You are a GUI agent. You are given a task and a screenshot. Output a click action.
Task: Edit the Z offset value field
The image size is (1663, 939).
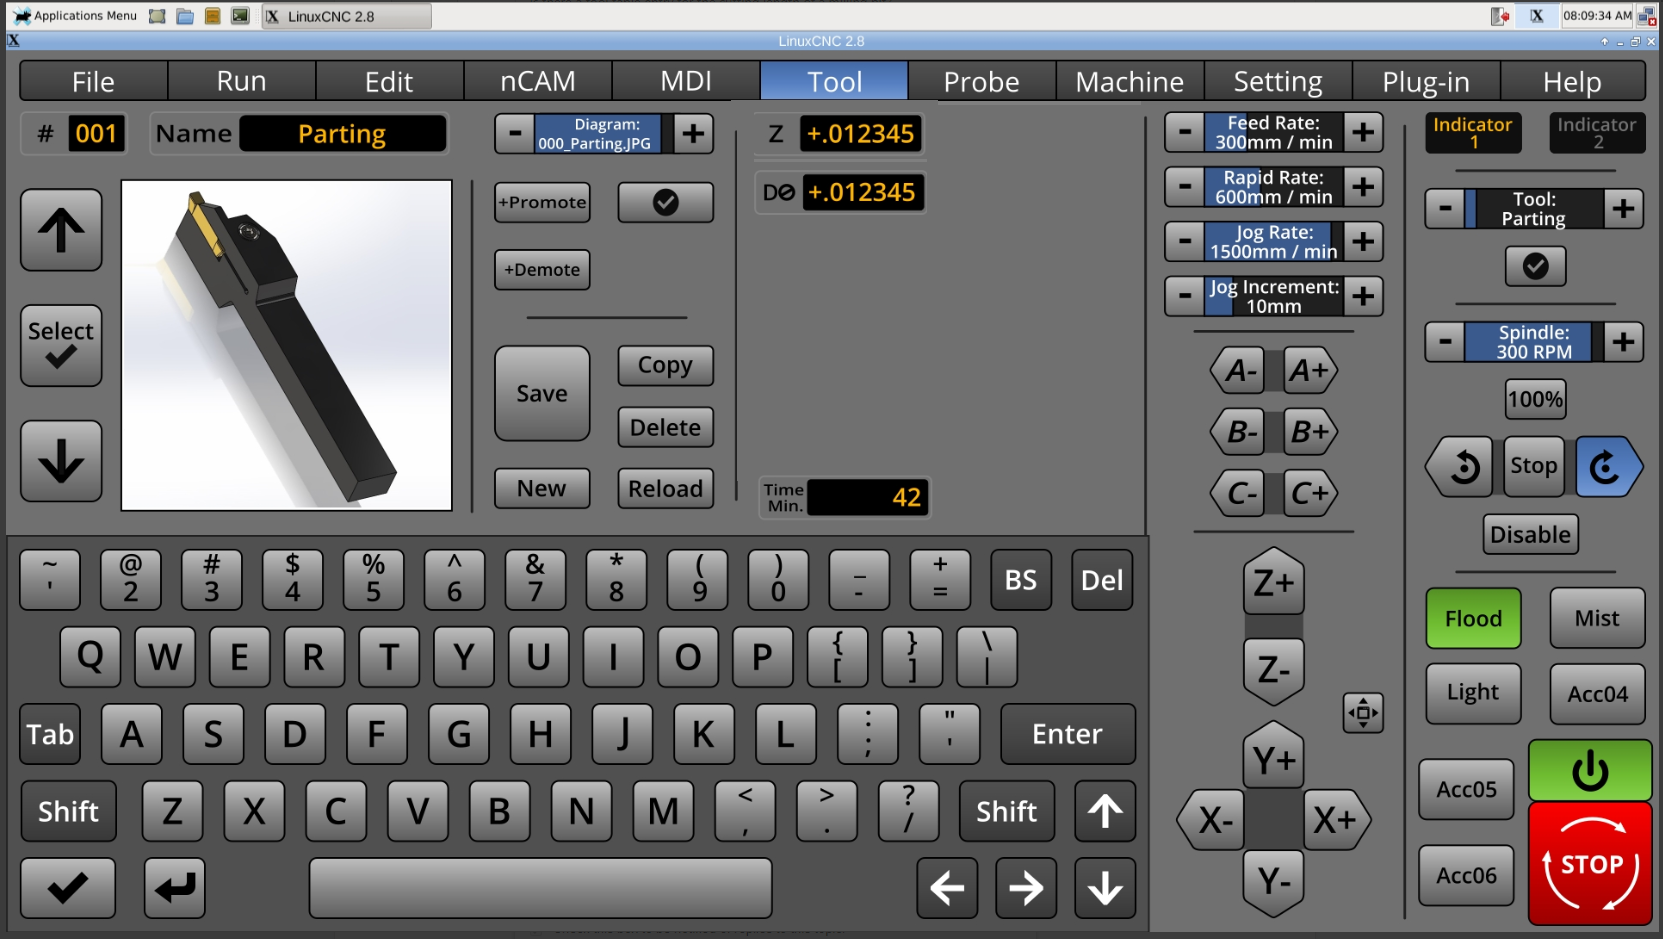pyautogui.click(x=860, y=134)
